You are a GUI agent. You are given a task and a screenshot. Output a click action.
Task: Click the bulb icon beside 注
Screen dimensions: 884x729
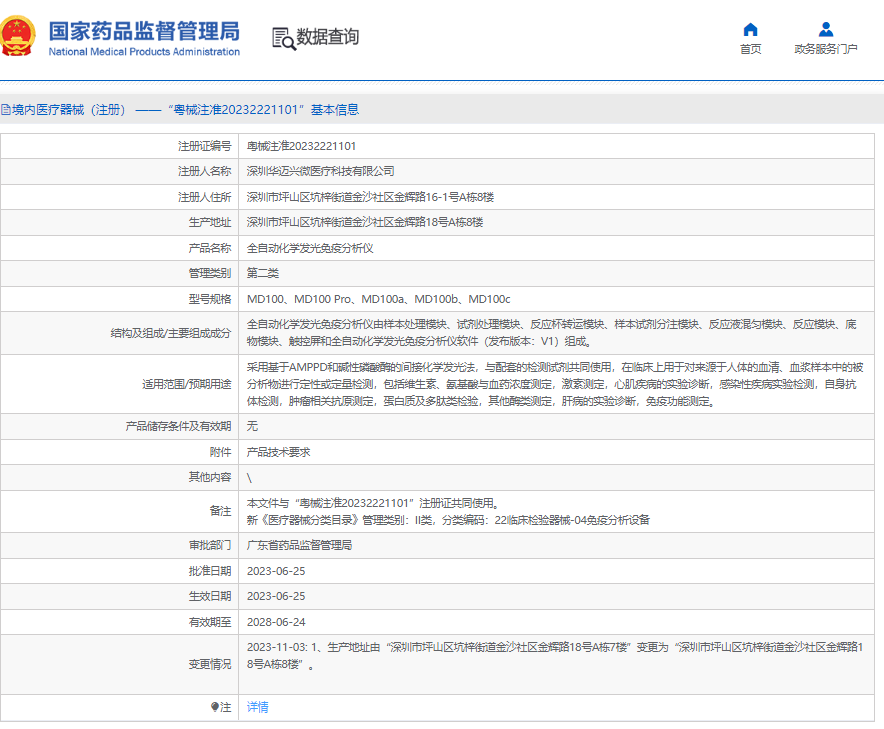[x=215, y=707]
